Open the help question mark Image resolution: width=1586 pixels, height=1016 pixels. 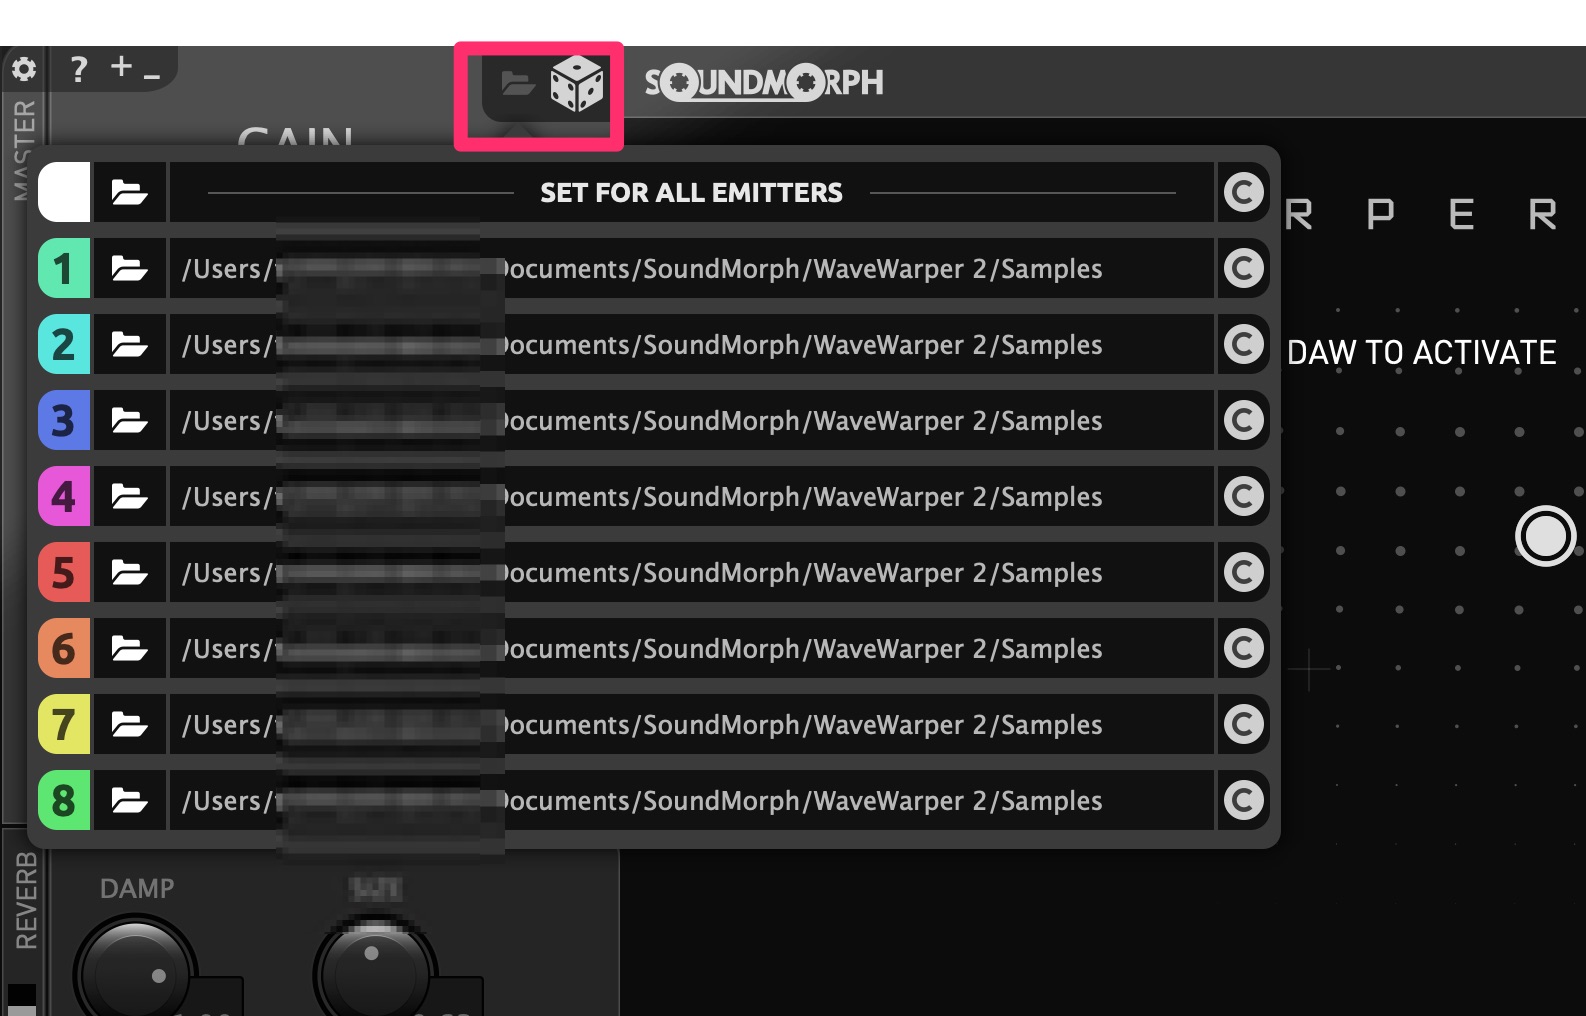pyautogui.click(x=78, y=69)
